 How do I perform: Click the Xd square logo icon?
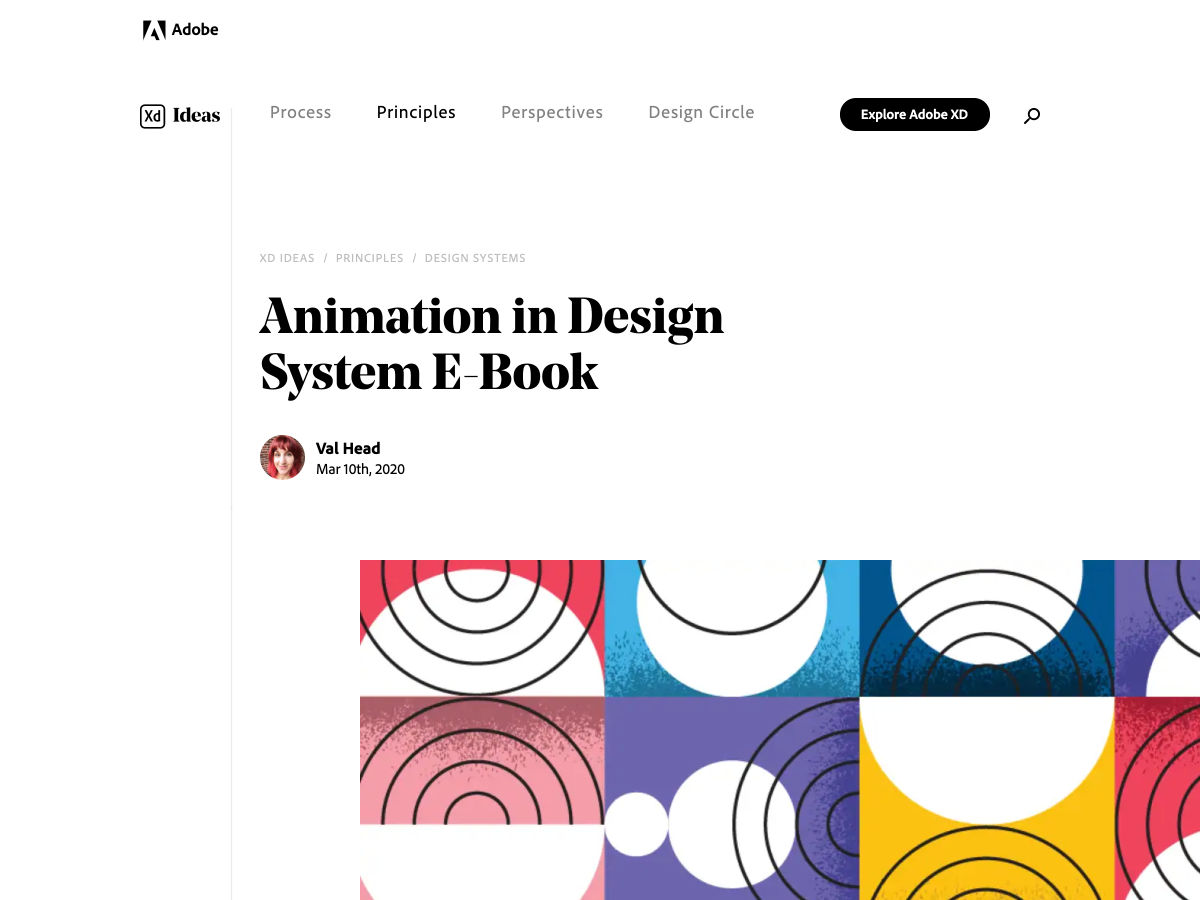(x=152, y=116)
